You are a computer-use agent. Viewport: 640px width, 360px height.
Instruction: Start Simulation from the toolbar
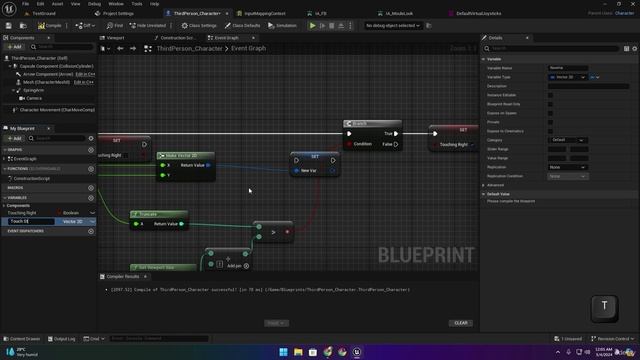click(282, 26)
